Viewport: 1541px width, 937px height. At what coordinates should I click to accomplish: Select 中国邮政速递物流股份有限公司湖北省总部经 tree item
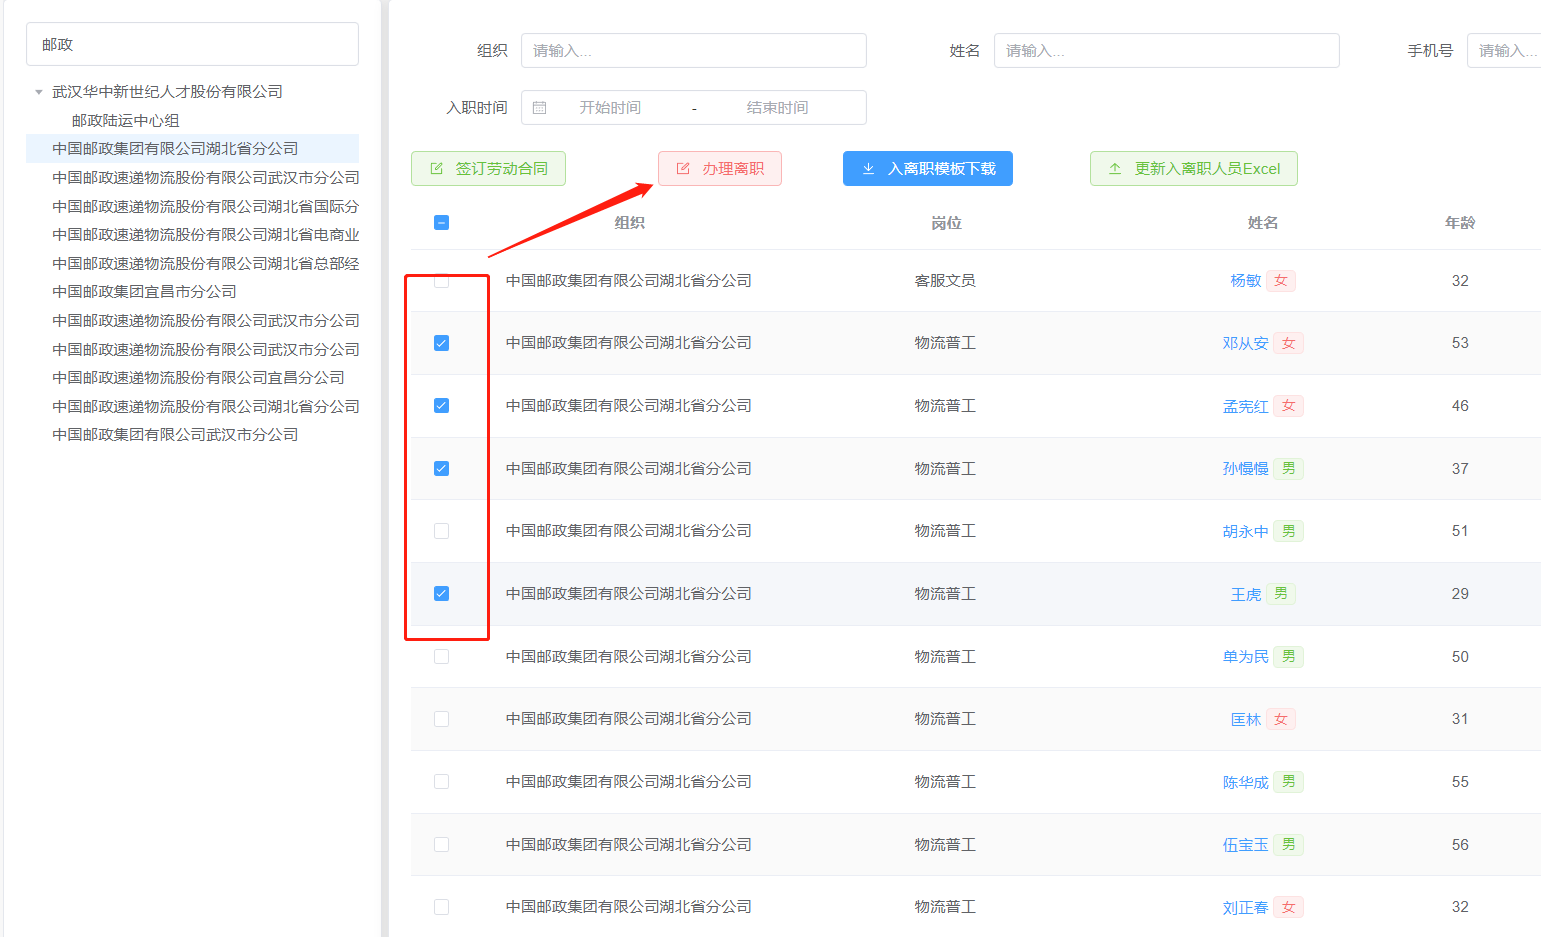tap(205, 263)
